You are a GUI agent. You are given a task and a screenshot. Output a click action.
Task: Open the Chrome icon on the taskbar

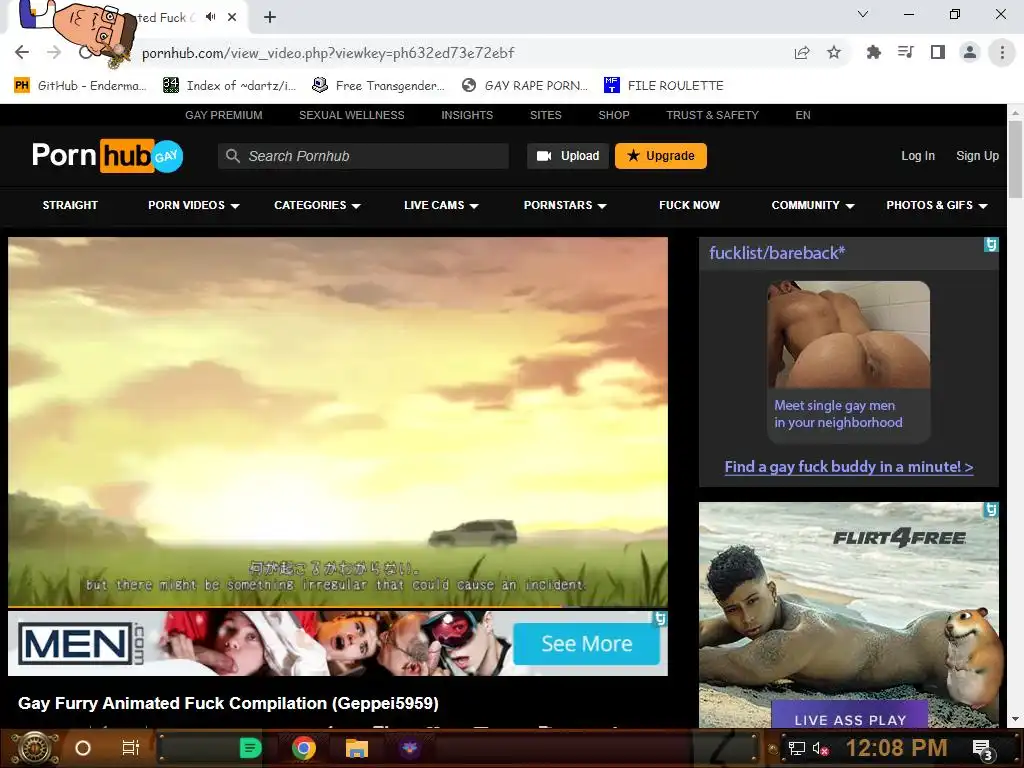pyautogui.click(x=304, y=748)
